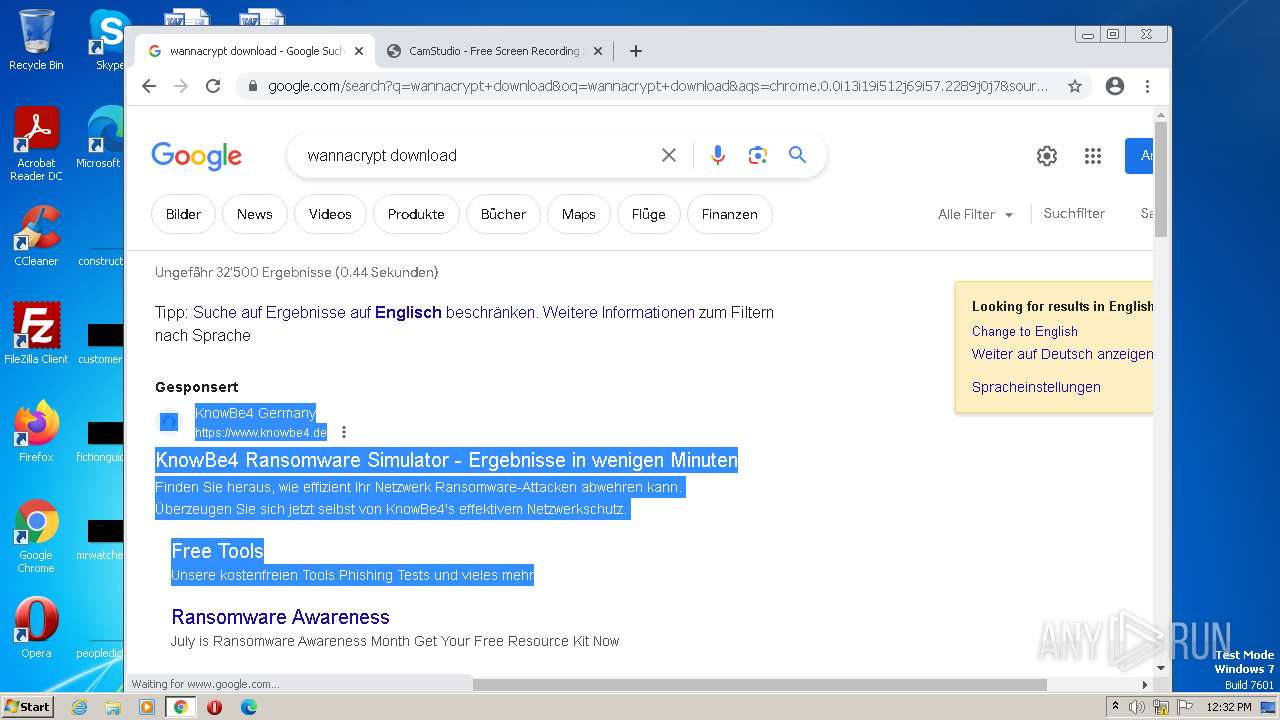Open File Explorer from taskbar
This screenshot has width=1280, height=720.
click(113, 707)
